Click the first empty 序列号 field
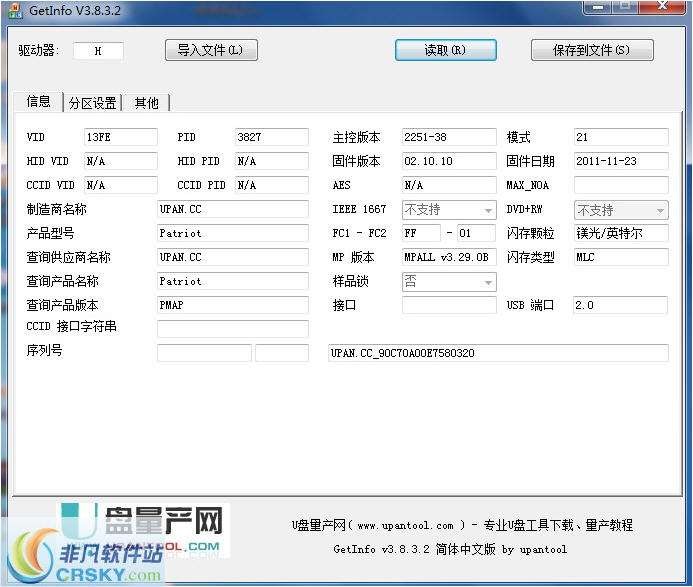 (204, 353)
